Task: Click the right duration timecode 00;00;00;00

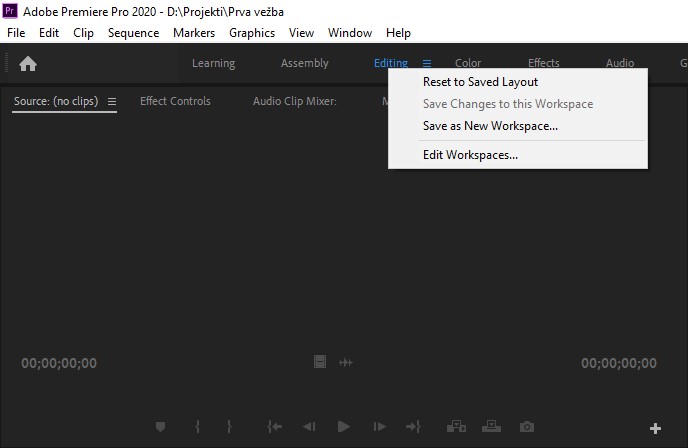Action: pos(619,363)
